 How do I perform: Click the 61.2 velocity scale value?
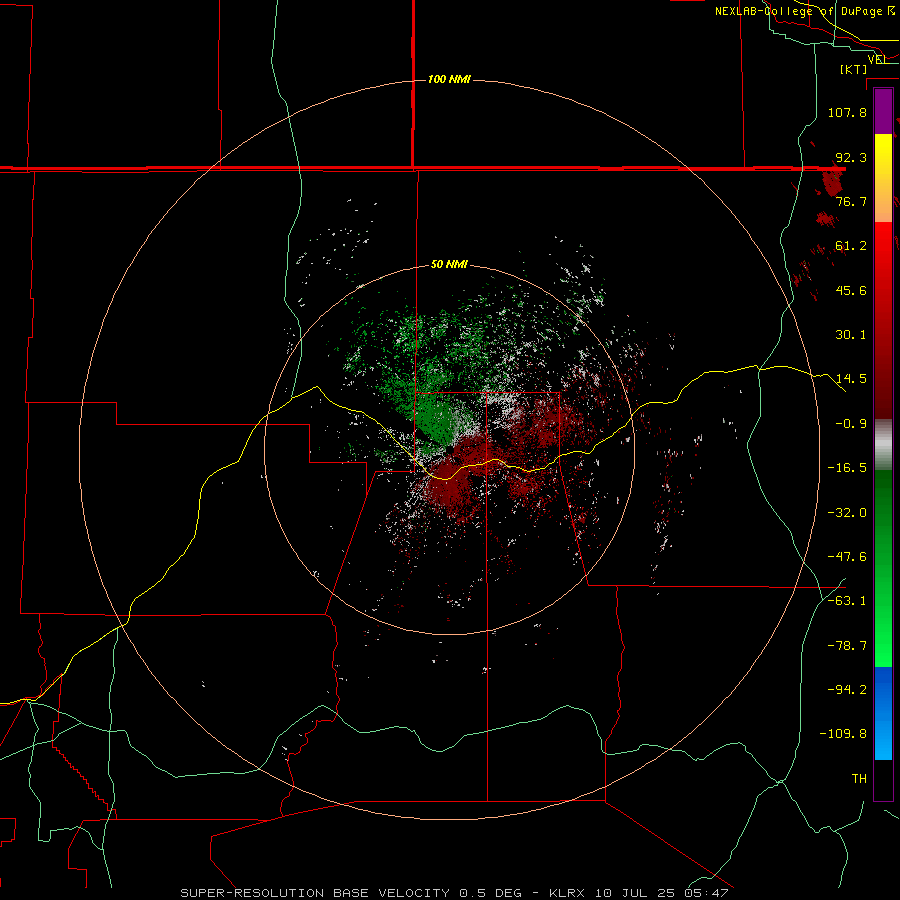click(851, 246)
